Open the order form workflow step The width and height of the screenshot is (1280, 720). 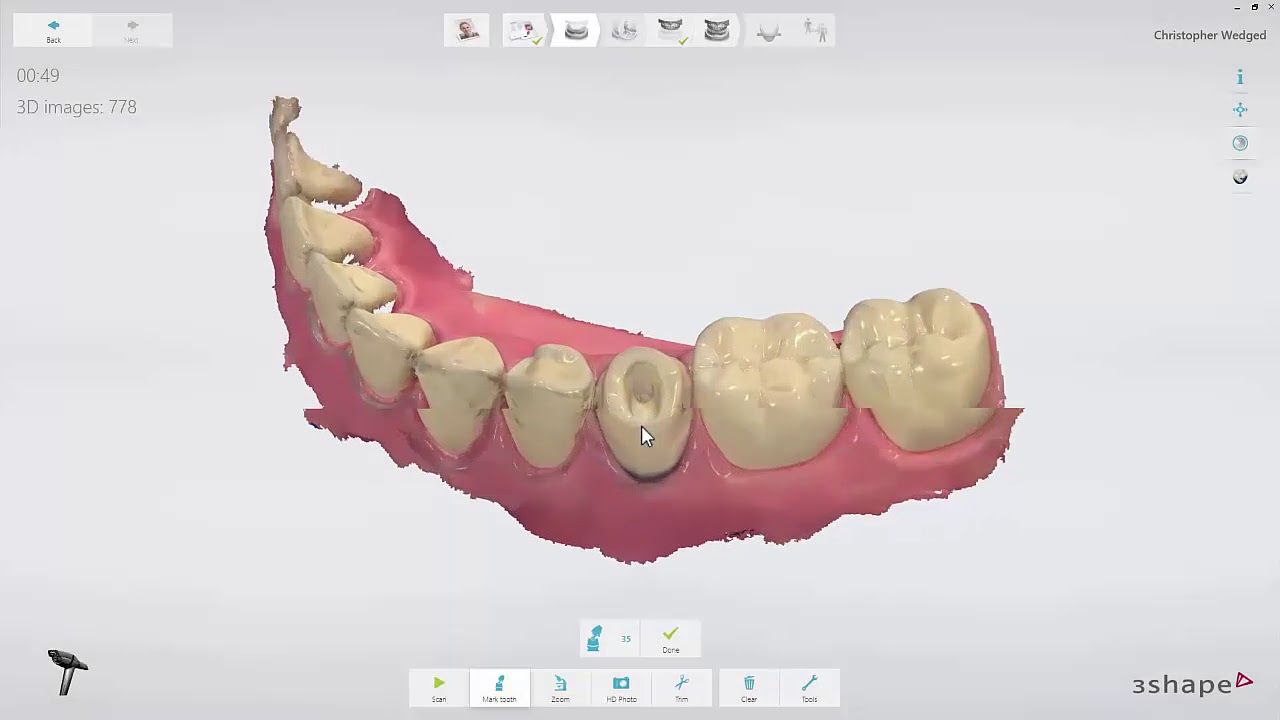pyautogui.click(x=523, y=31)
